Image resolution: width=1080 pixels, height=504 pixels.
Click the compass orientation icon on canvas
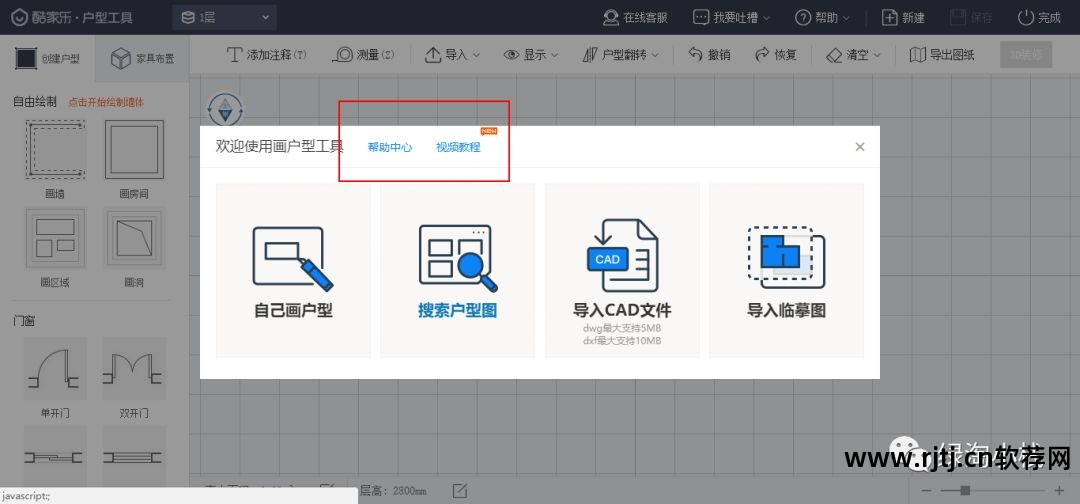coord(225,109)
